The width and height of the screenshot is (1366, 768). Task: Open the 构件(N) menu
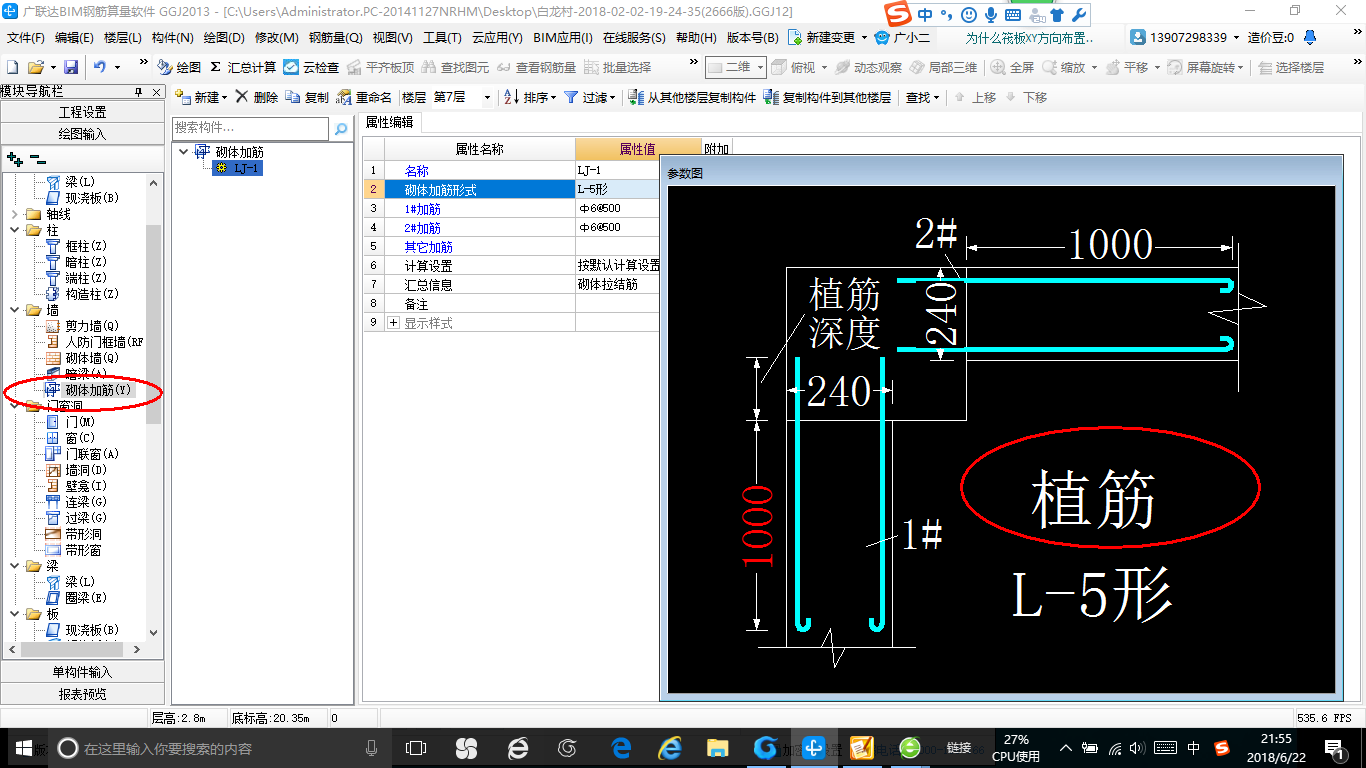pyautogui.click(x=173, y=37)
